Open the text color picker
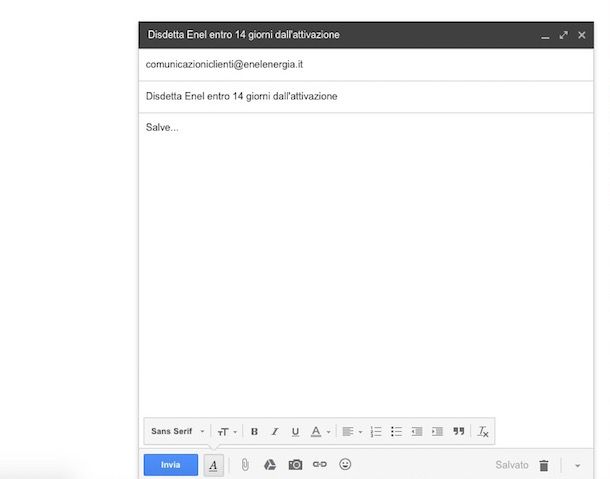Screen dimensions: 610x479 click(x=320, y=432)
